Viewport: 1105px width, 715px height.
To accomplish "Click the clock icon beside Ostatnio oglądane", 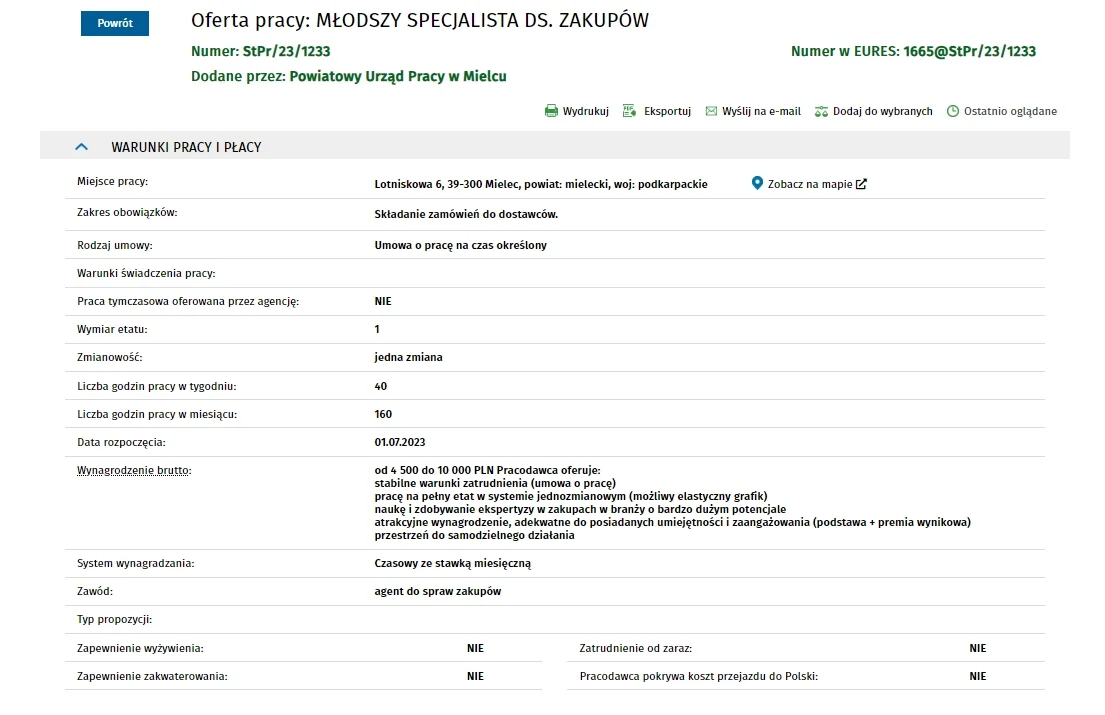I will click(953, 111).
